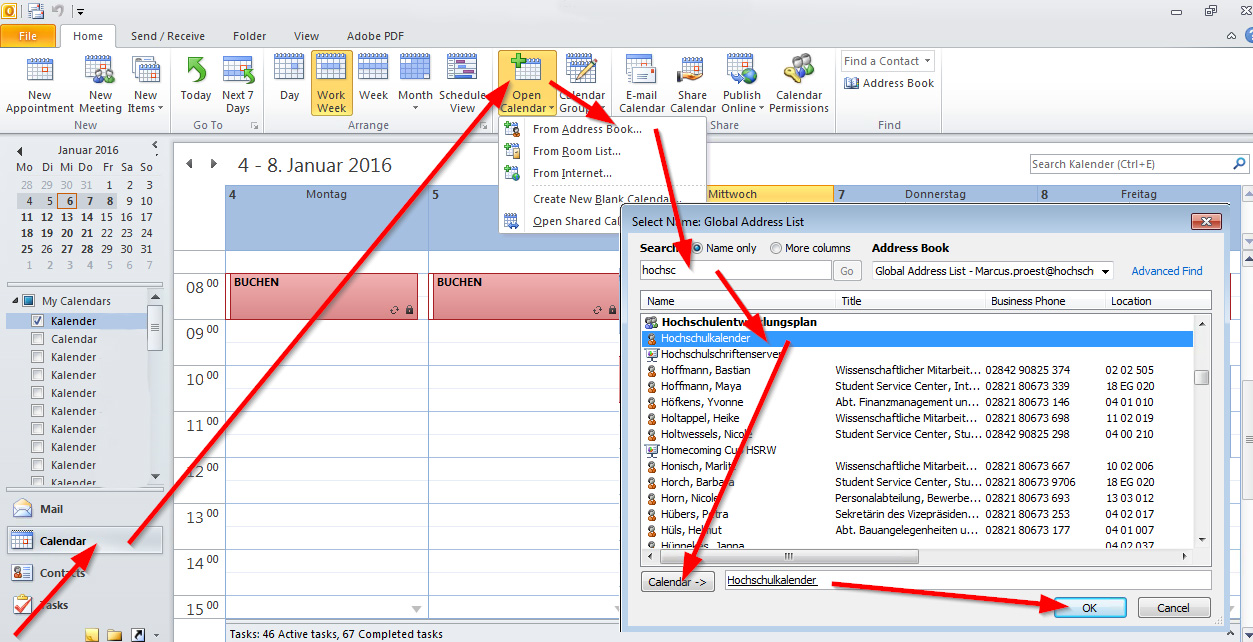Switch to the Folder tab

(x=250, y=36)
